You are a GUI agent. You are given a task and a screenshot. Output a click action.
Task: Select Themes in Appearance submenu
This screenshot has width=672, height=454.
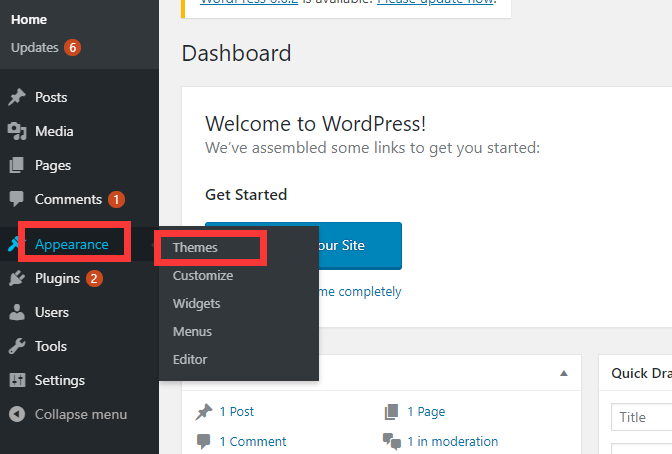[x=195, y=247]
